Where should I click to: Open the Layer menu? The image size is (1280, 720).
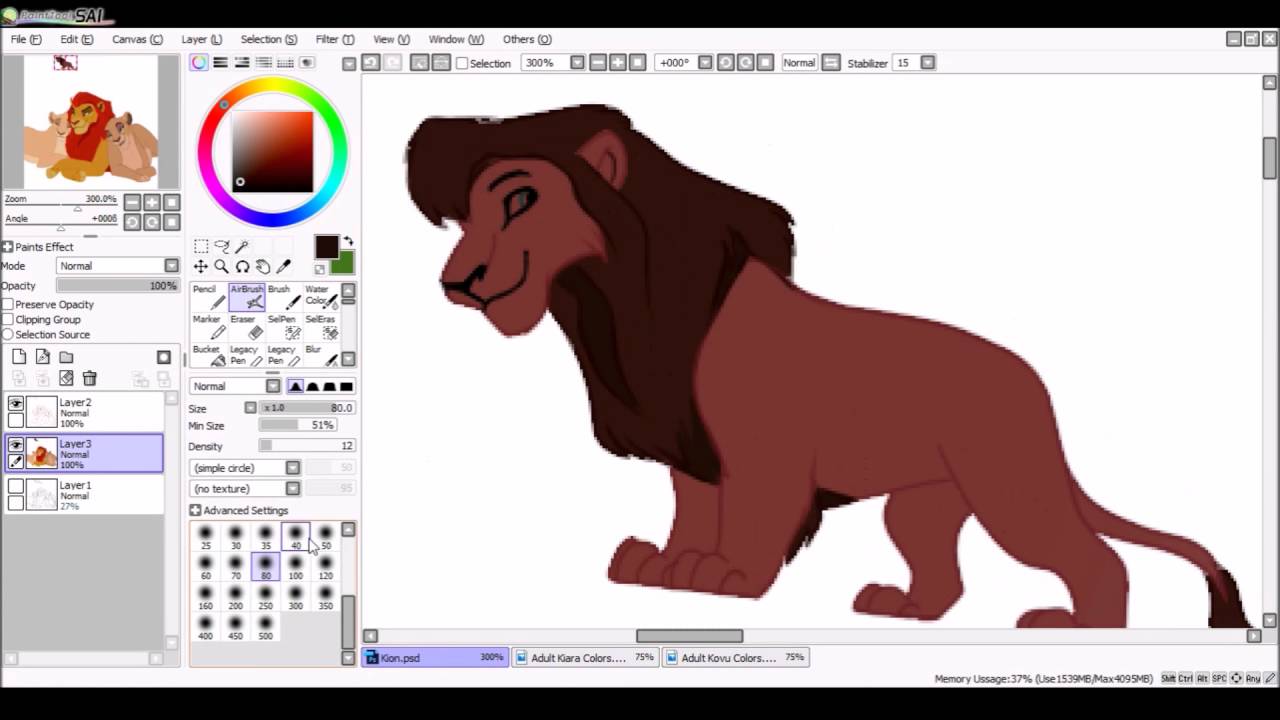[x=201, y=39]
